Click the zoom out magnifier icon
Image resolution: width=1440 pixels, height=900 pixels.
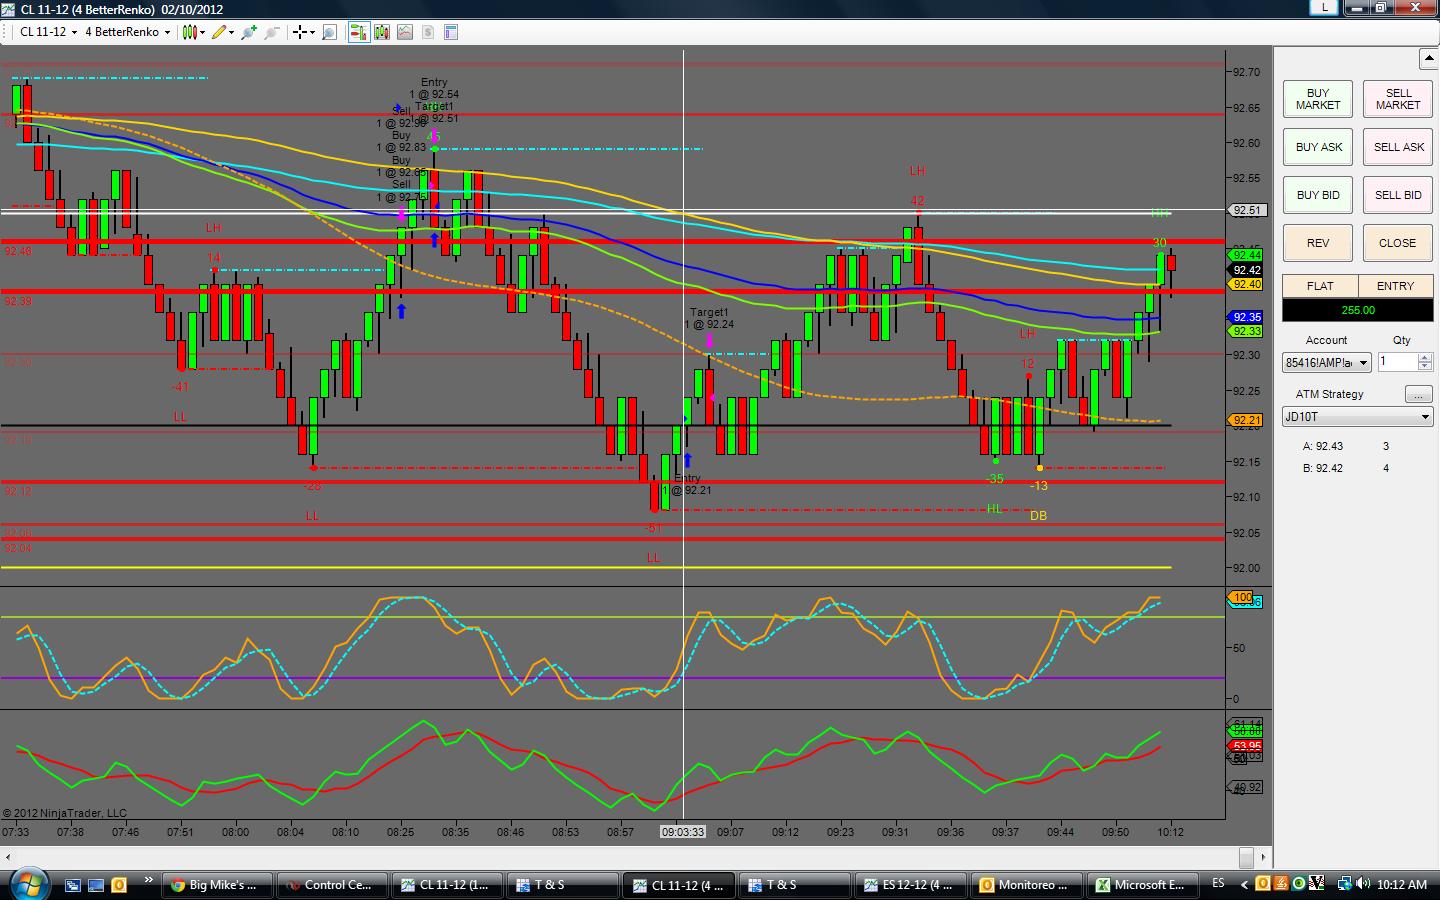click(271, 32)
